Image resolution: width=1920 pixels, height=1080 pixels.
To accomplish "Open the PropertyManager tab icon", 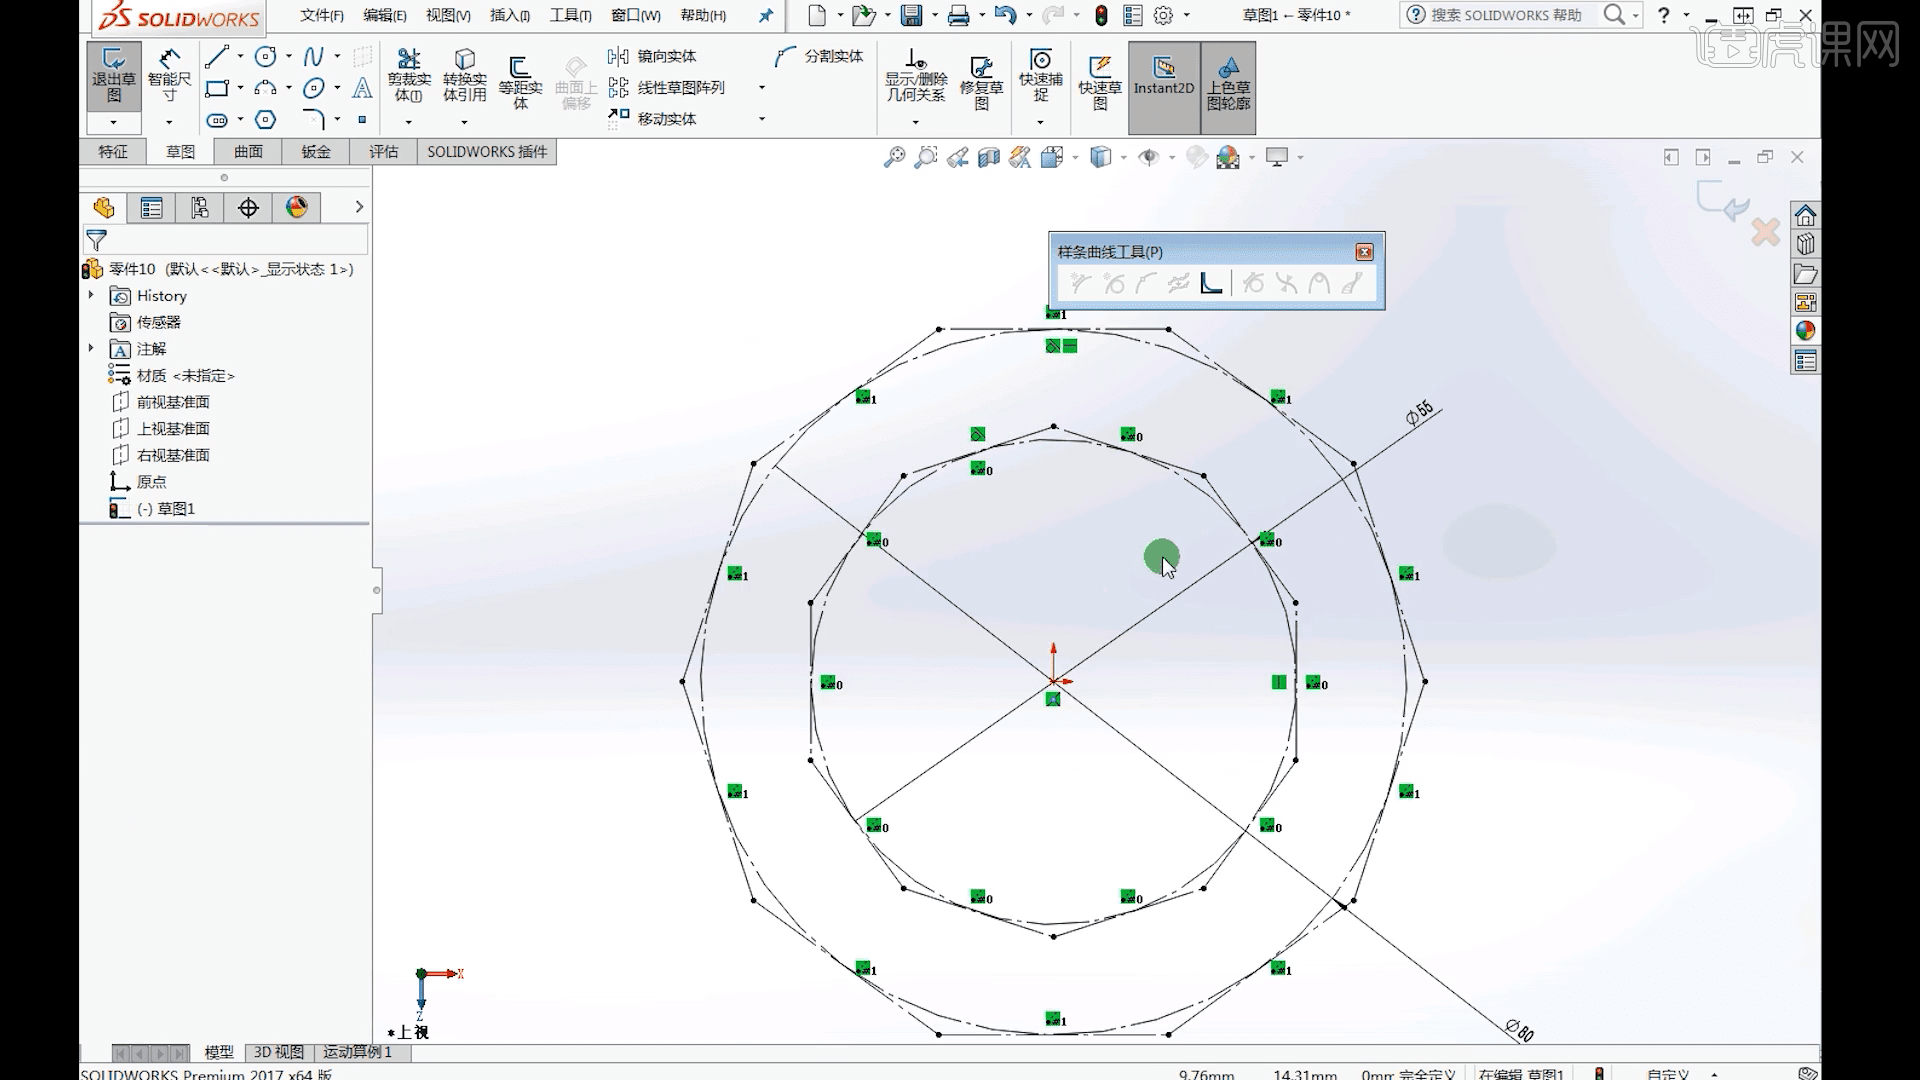I will coord(152,207).
